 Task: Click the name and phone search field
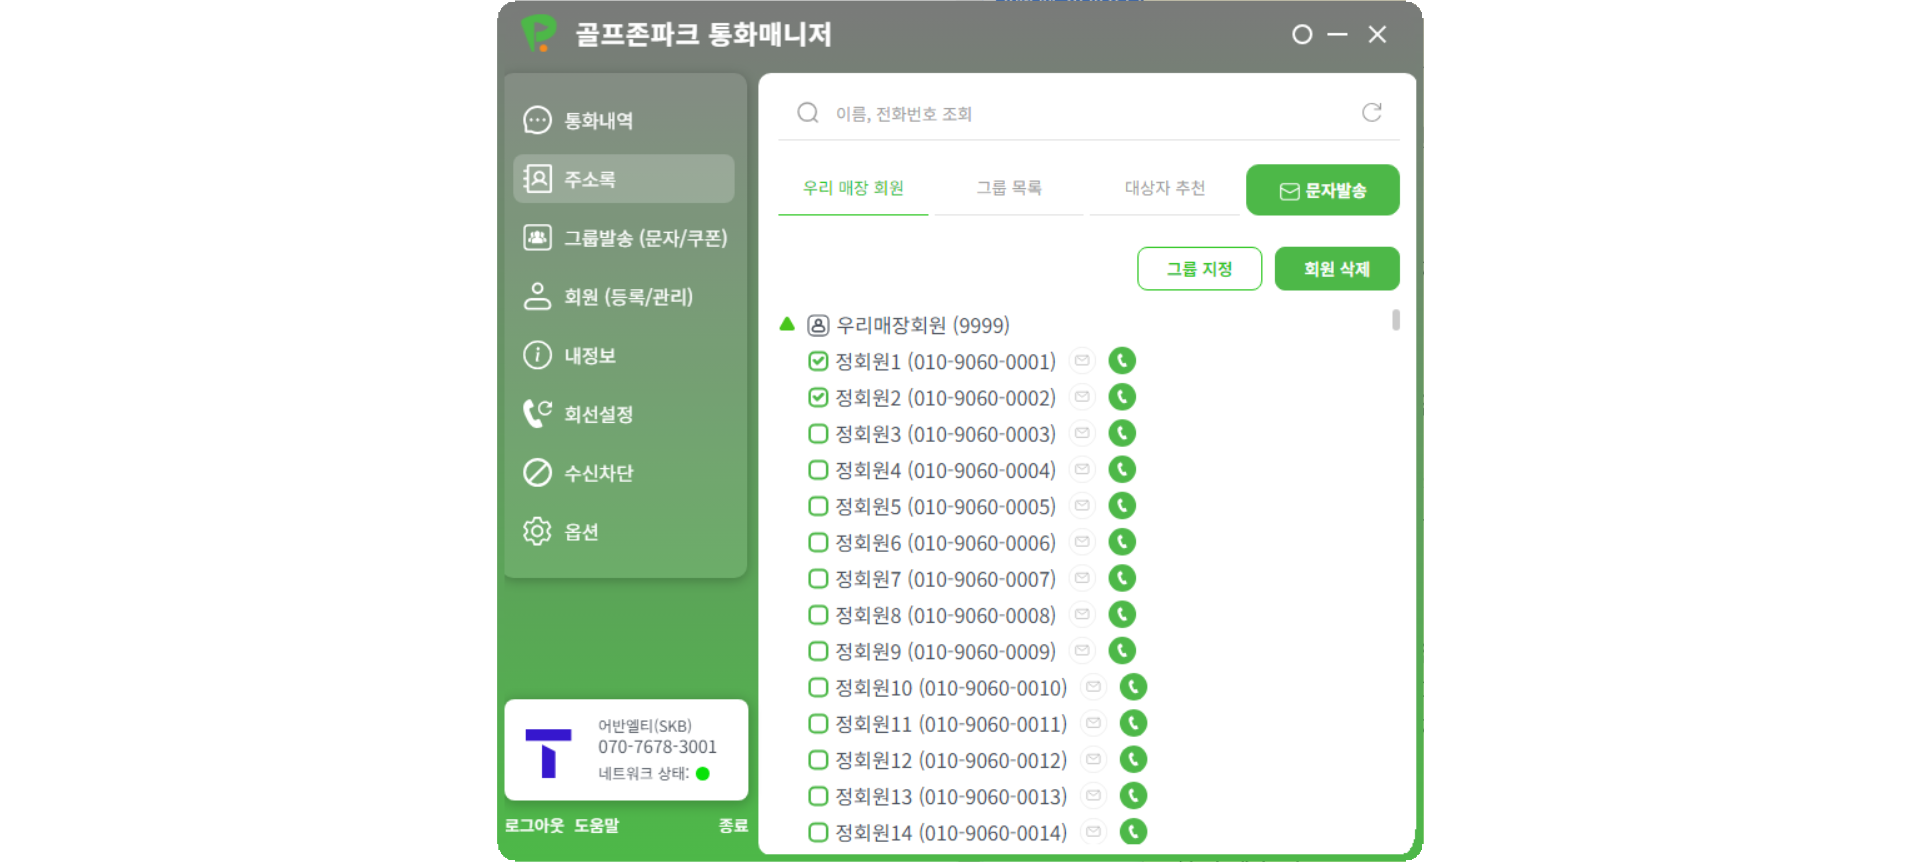coord(1080,114)
